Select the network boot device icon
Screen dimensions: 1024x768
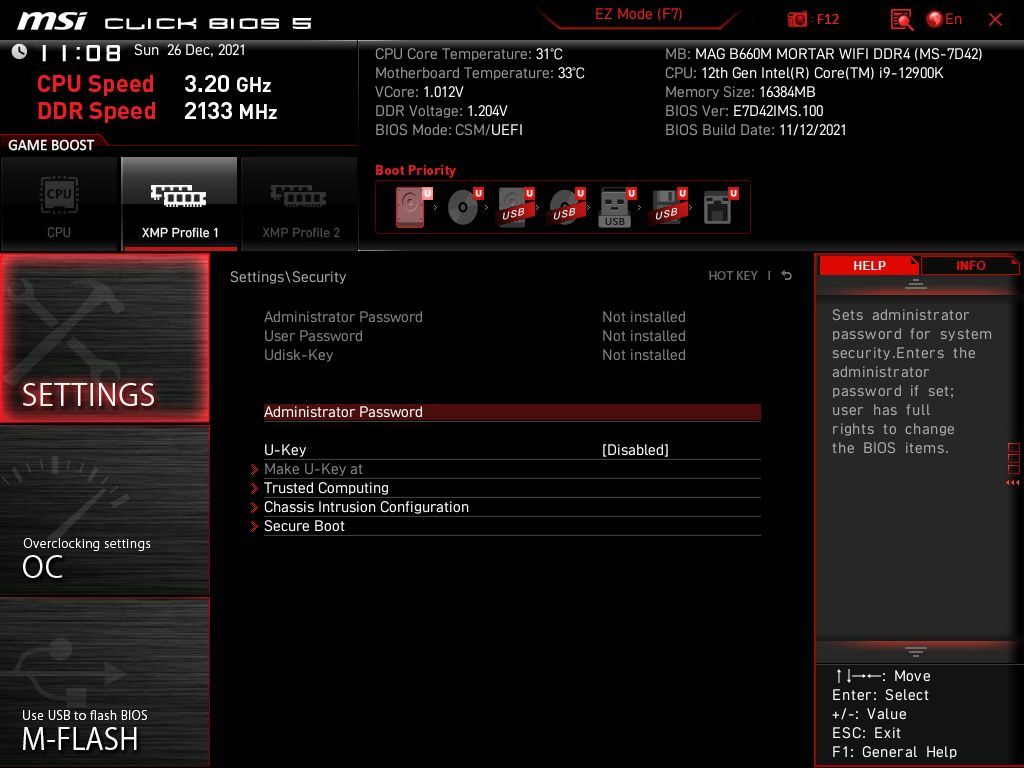point(718,208)
